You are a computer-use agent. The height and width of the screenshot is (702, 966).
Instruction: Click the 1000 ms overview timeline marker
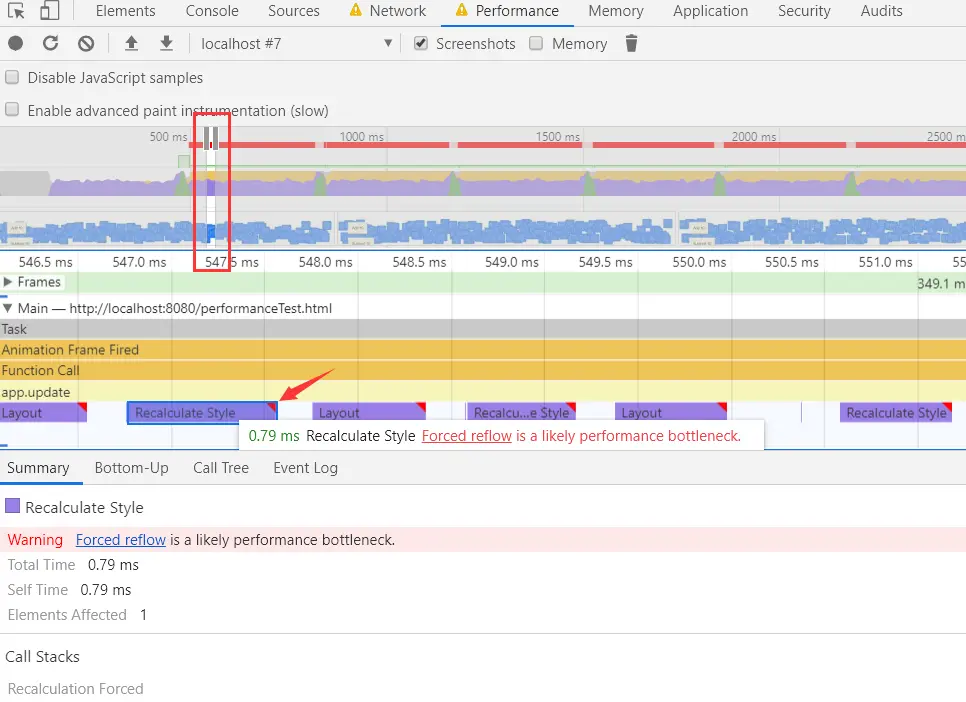[x=362, y=136]
